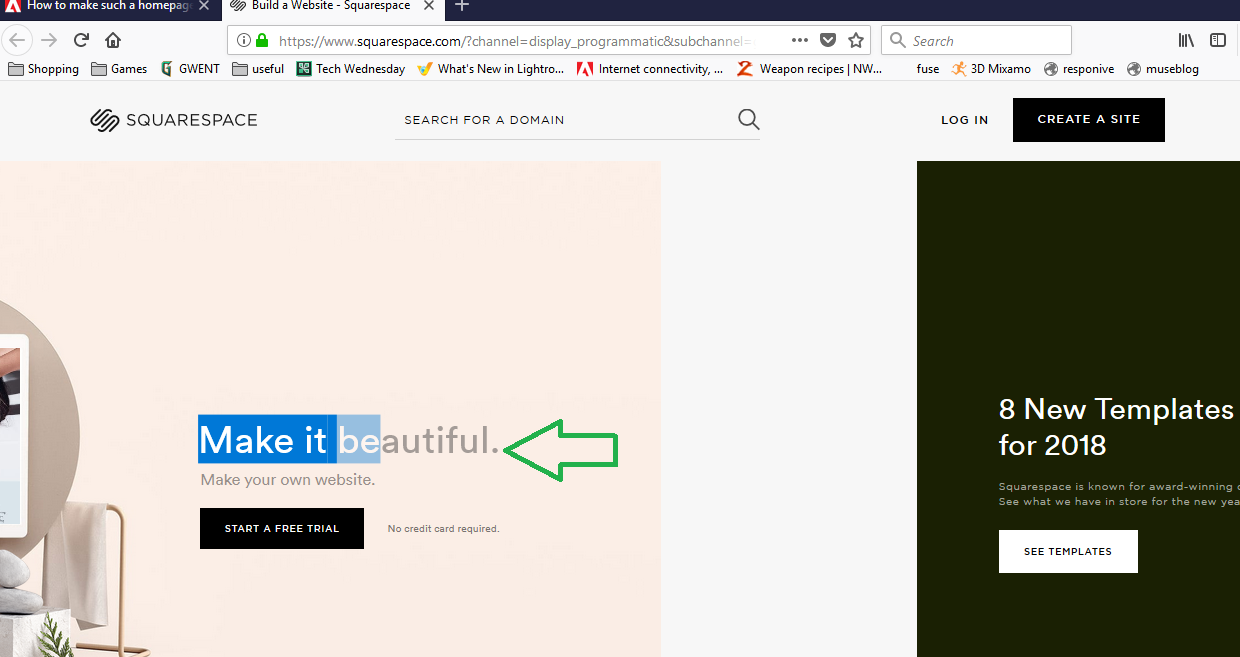Screen dimensions: 1240x657
Task: Open the 'useful' bookmarks folder
Action: coord(258,69)
